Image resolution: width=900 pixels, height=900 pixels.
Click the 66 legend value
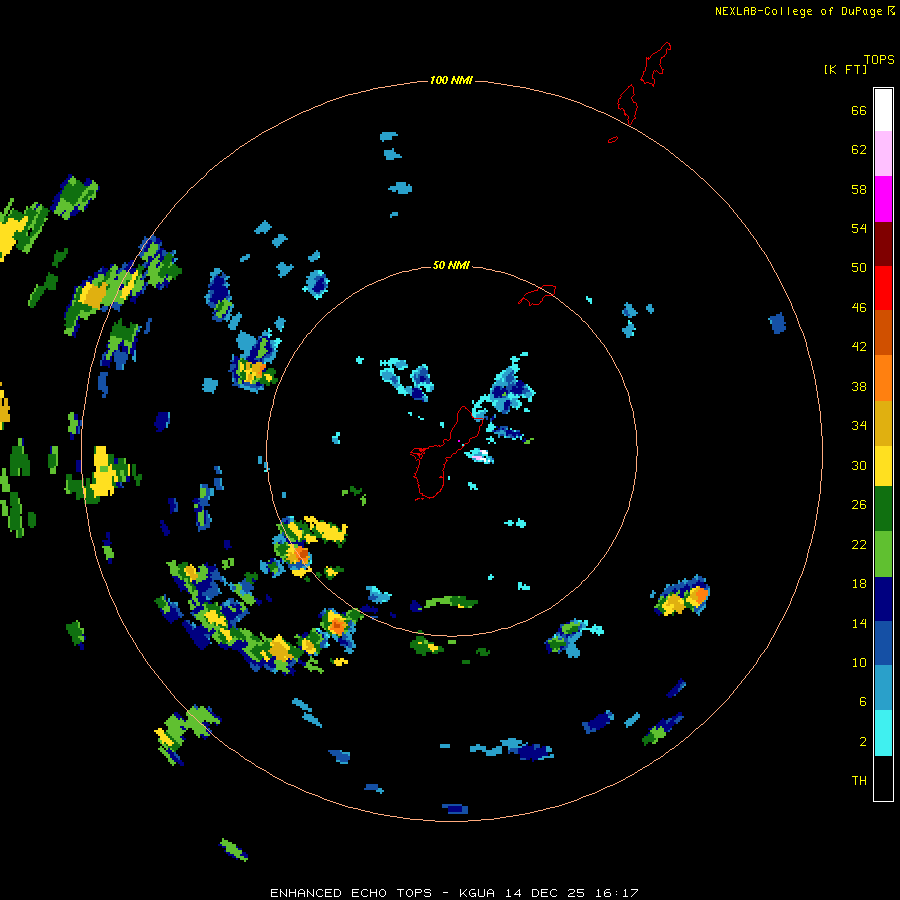click(859, 111)
